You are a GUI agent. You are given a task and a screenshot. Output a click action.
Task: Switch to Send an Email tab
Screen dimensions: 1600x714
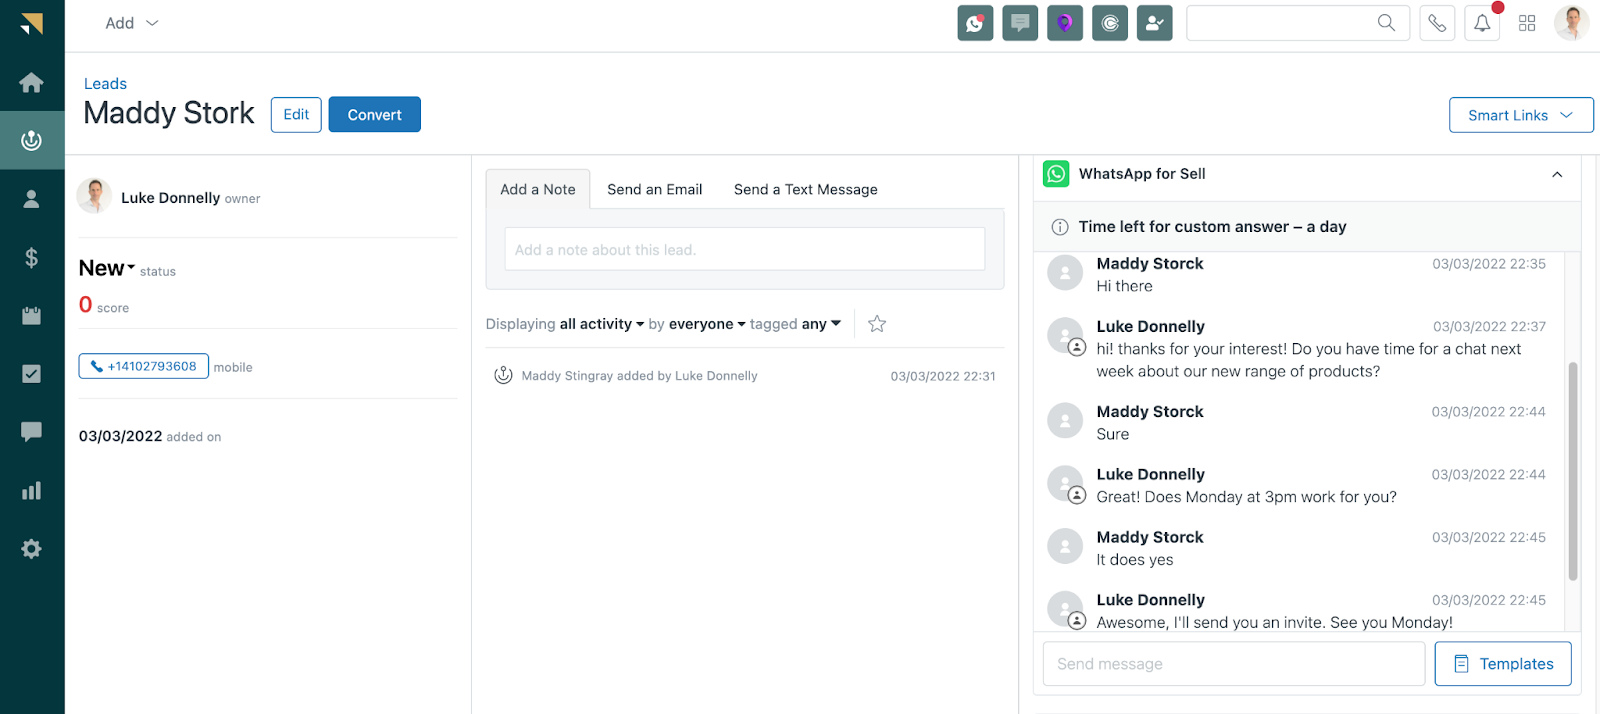point(655,189)
